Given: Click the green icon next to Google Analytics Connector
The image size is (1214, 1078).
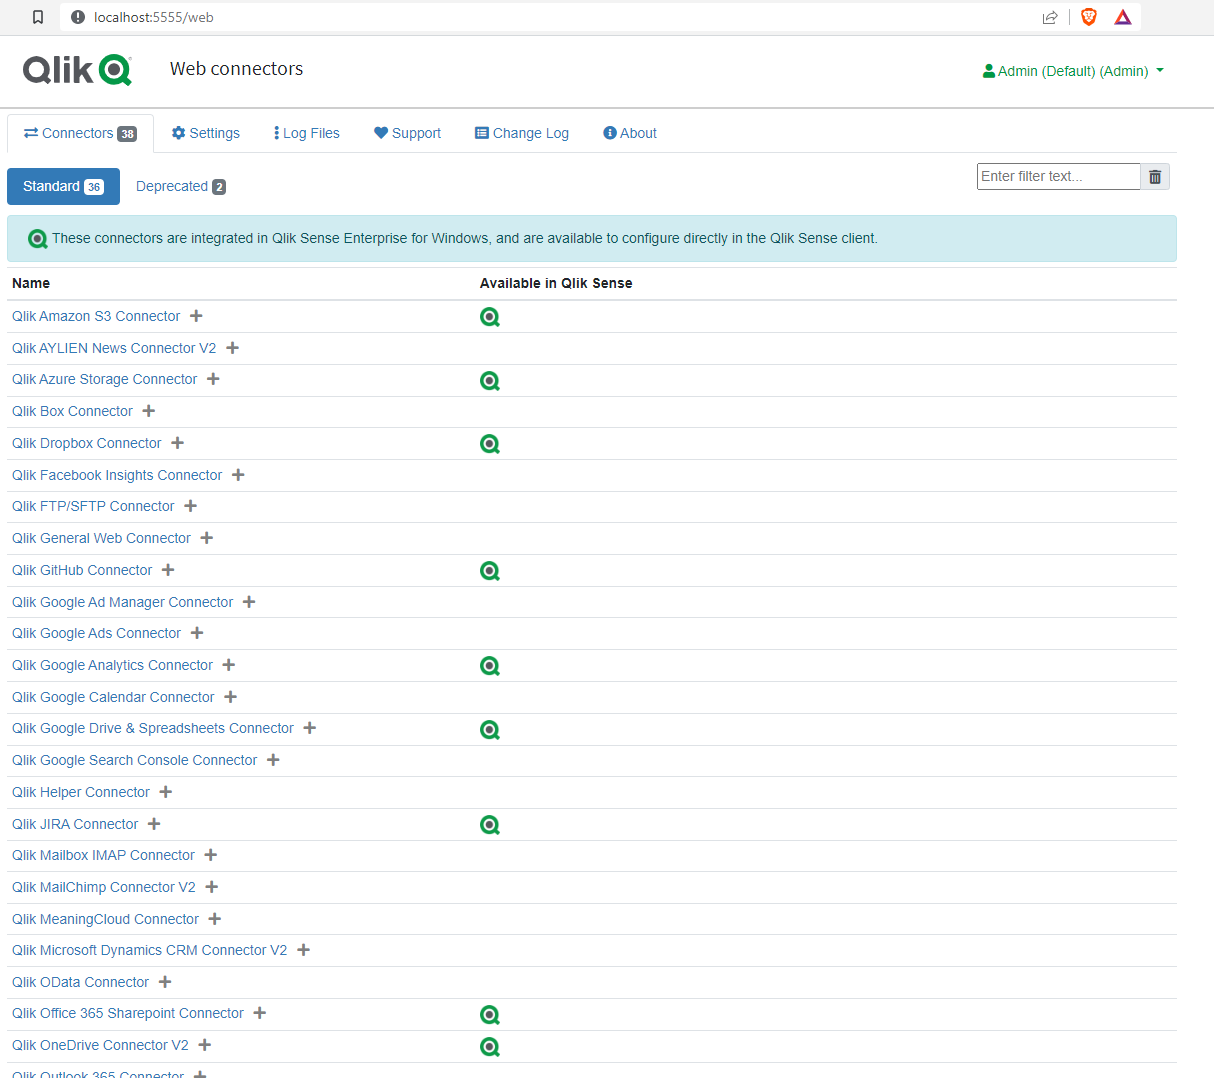Looking at the screenshot, I should point(489,665).
